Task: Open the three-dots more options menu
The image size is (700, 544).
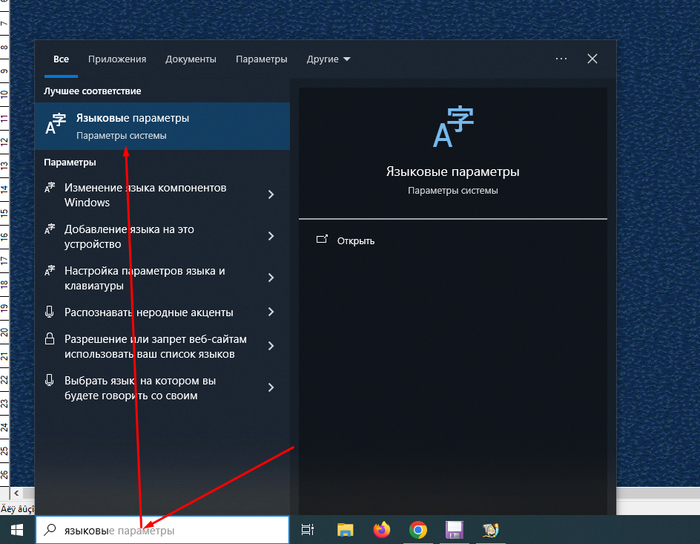Action: (x=561, y=59)
